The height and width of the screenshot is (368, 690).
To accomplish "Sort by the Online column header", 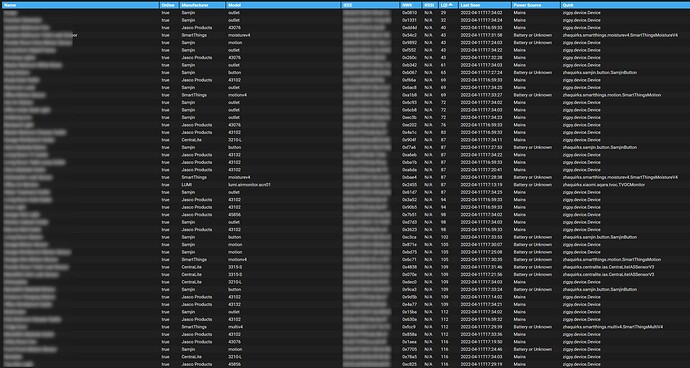I will click(x=169, y=5).
